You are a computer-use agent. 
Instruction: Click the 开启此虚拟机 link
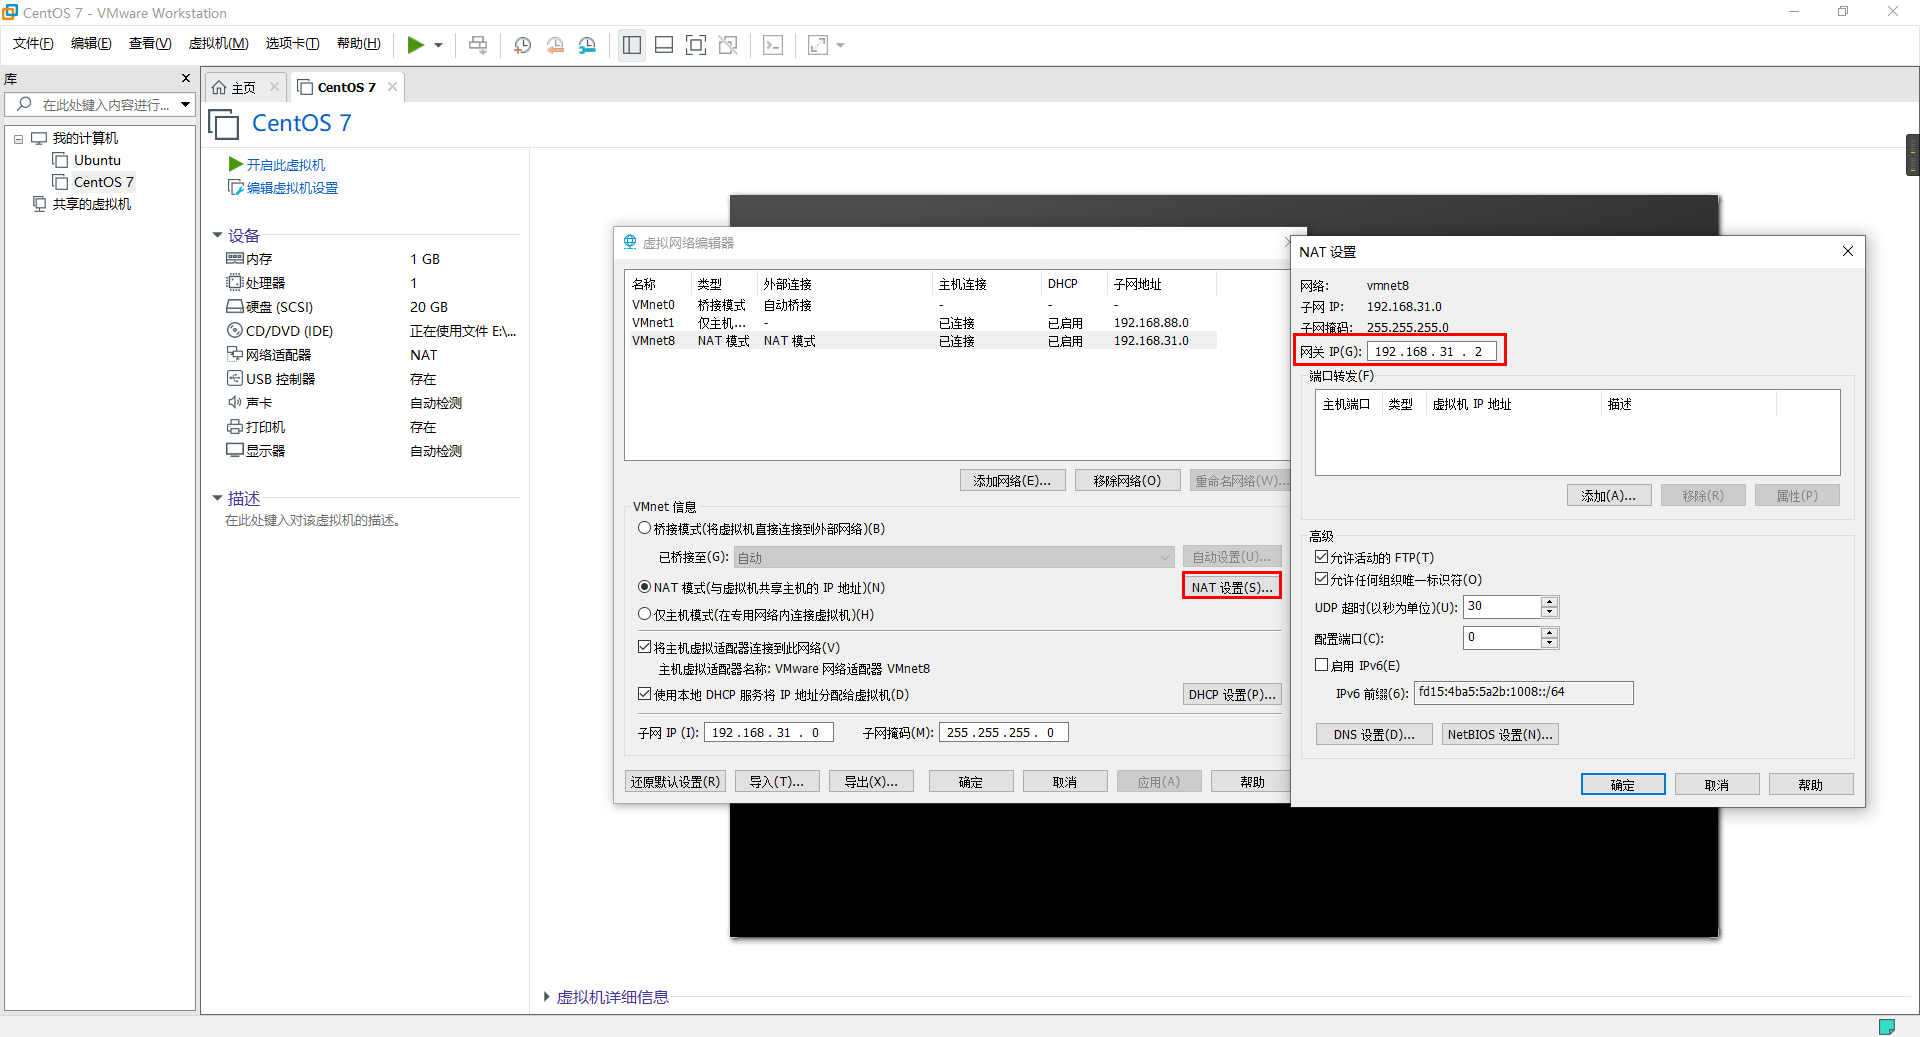(285, 165)
